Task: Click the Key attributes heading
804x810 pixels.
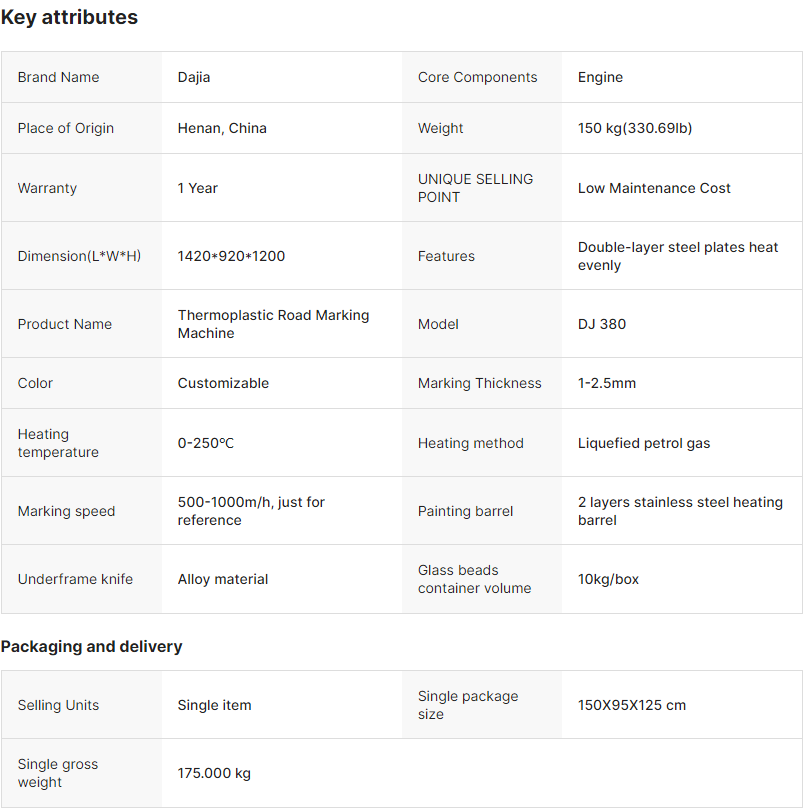Action: 69,17
